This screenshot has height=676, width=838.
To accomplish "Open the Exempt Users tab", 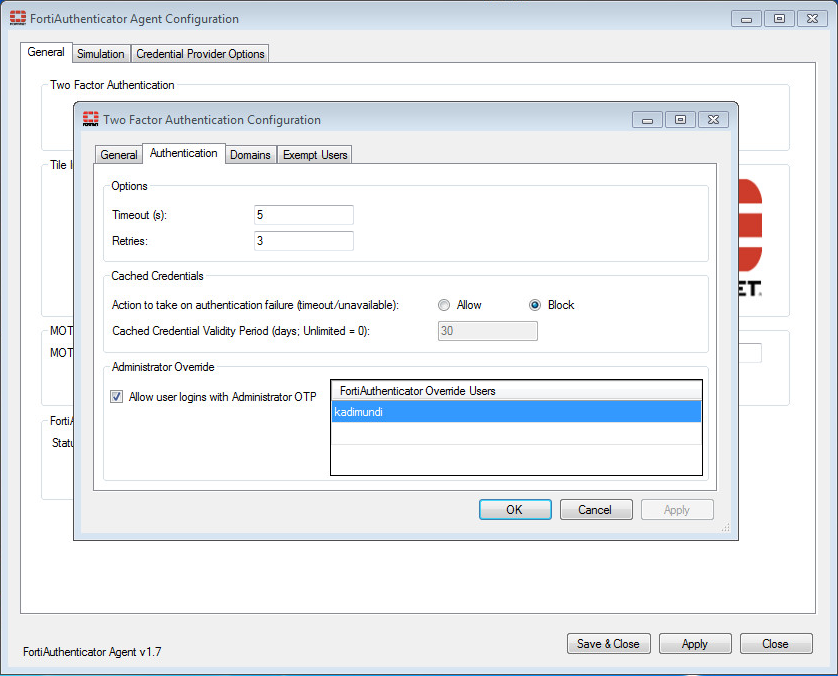I will [314, 154].
